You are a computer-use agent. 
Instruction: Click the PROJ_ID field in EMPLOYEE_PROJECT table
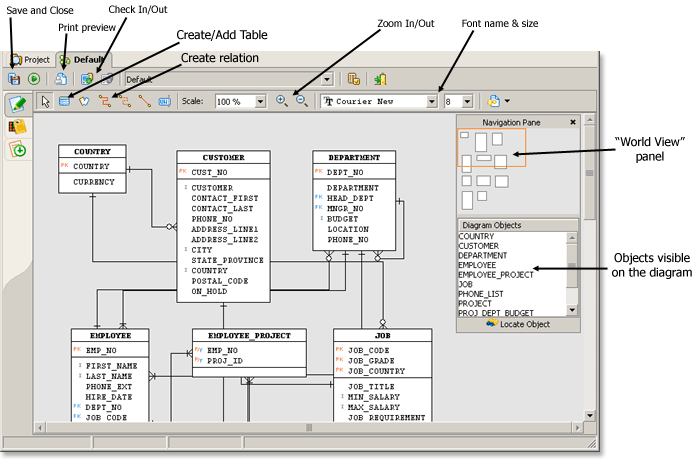(225, 360)
